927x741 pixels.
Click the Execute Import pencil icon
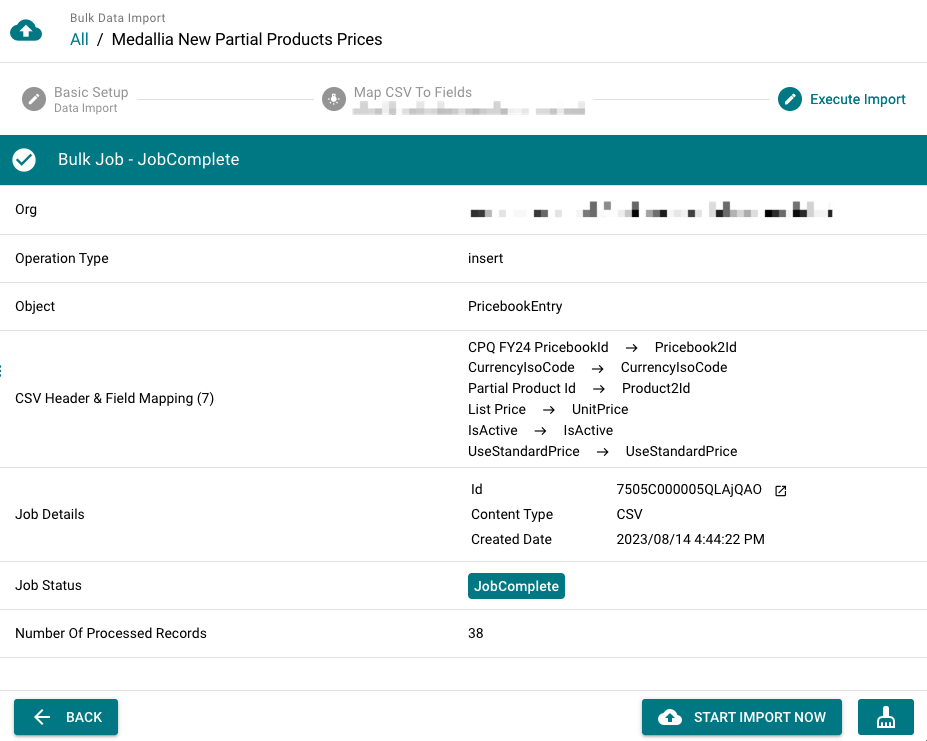click(x=789, y=99)
